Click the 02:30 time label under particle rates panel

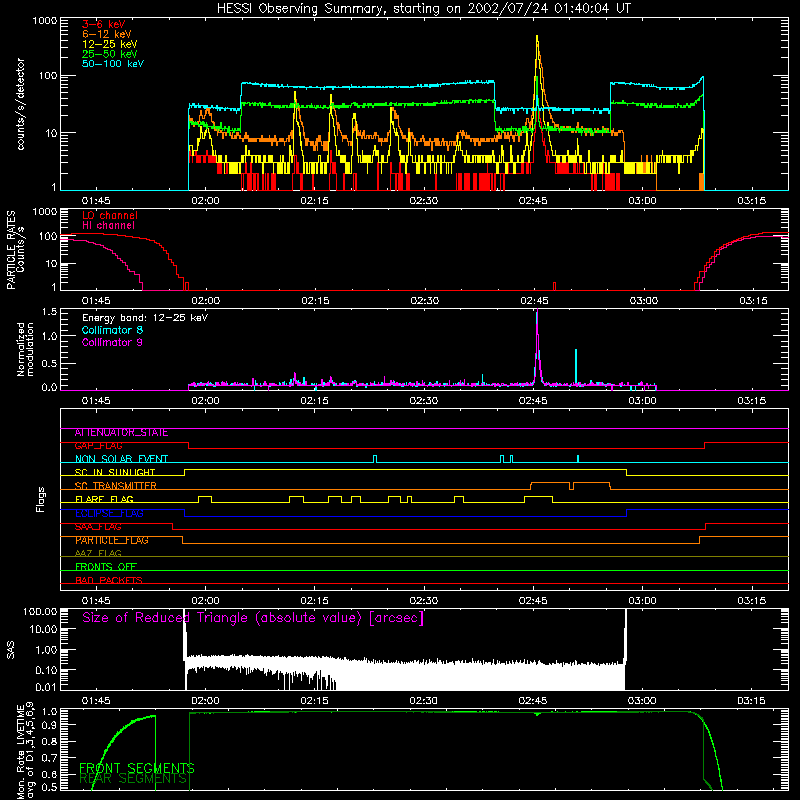(424, 301)
